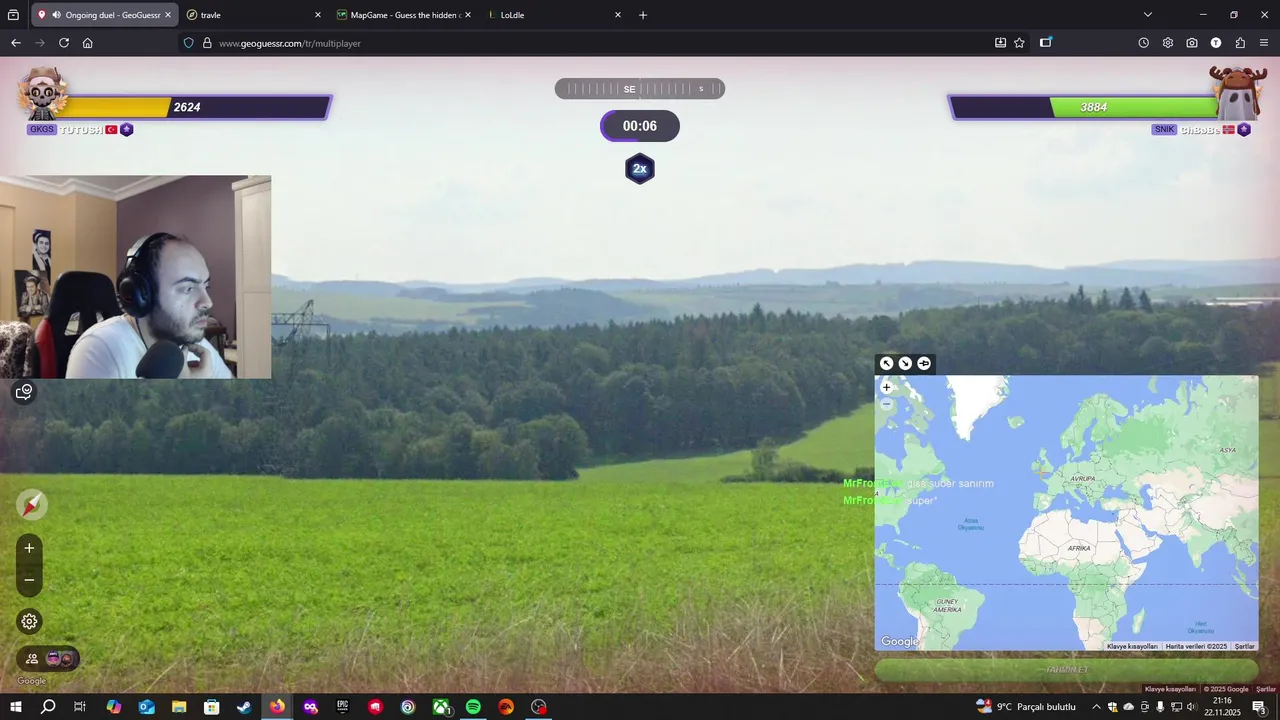The image size is (1280, 720).
Task: Expand the list all tabs dropdown
Action: tap(1148, 15)
